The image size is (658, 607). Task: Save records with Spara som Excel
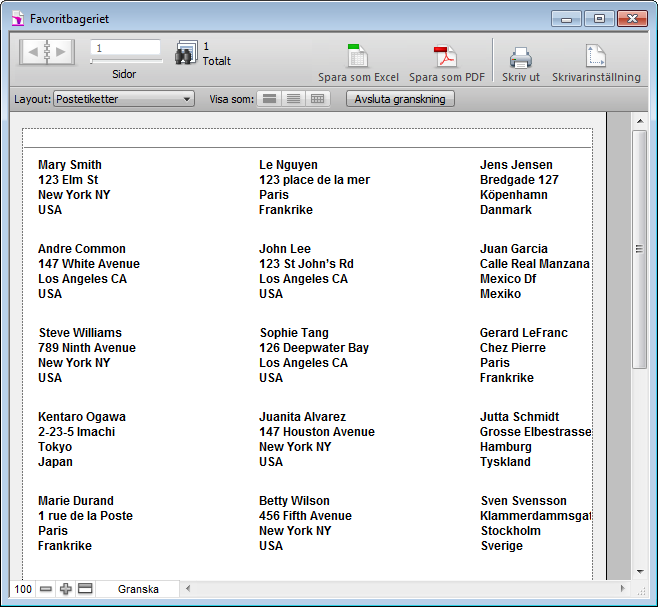358,63
